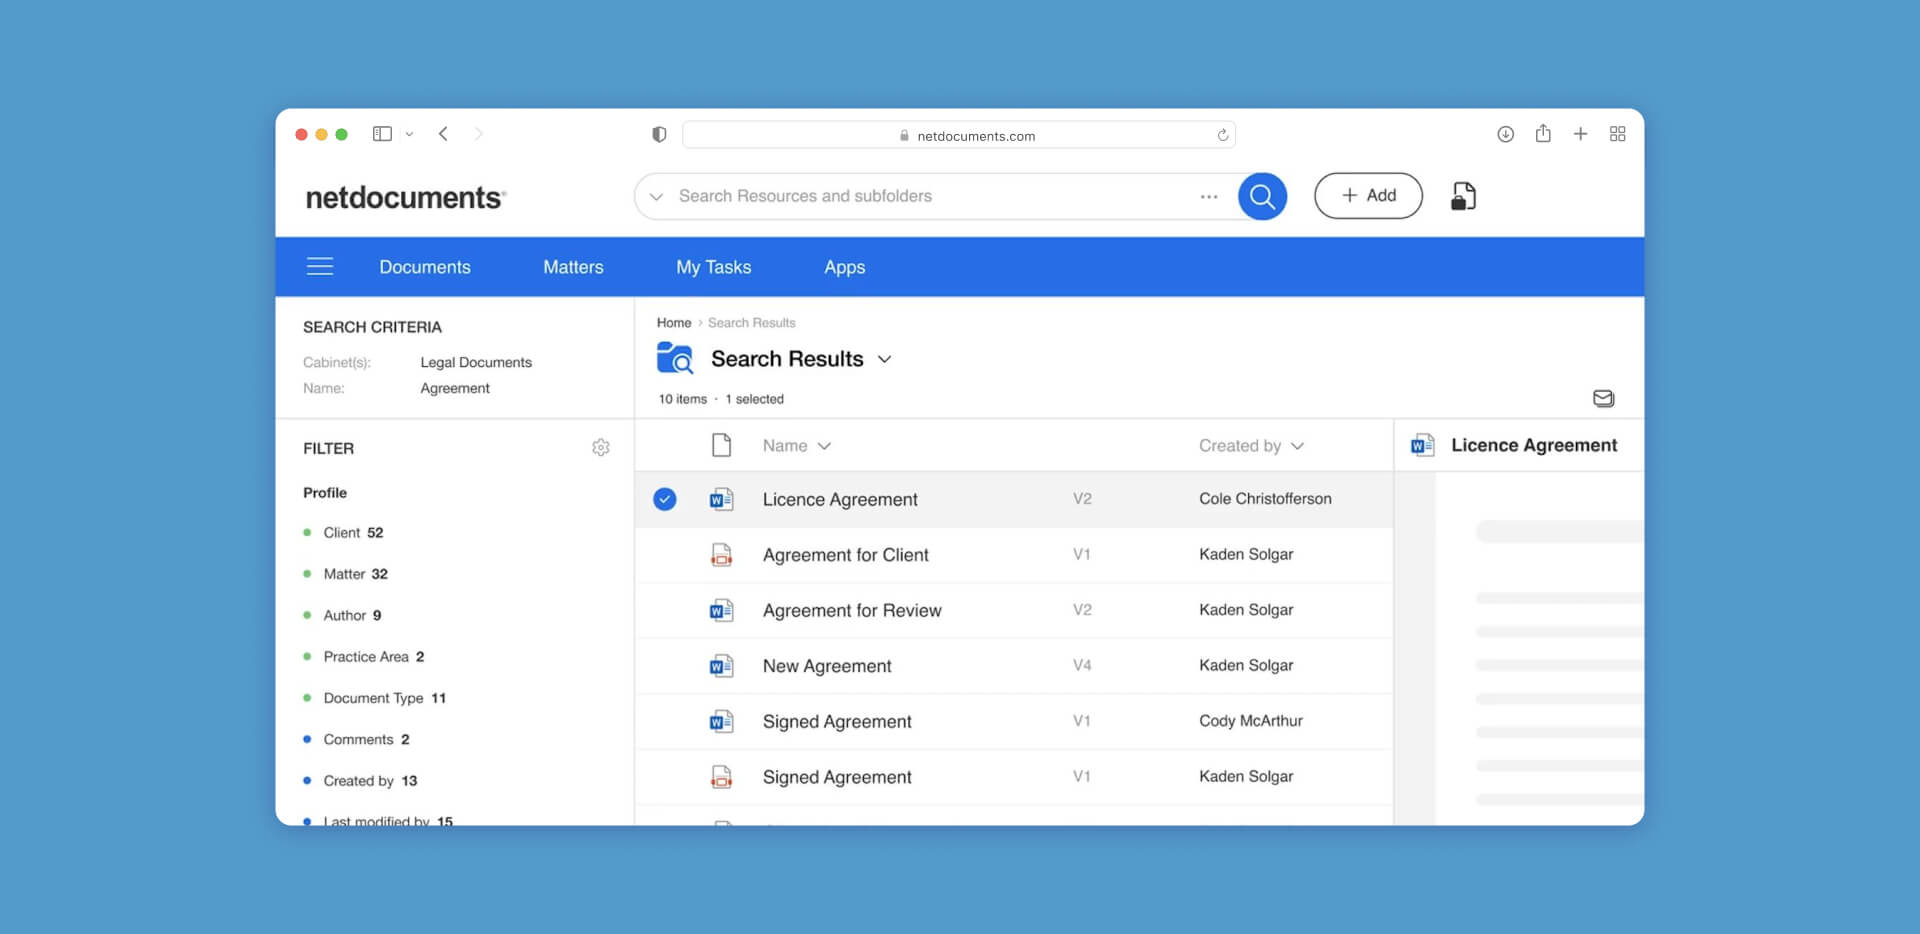This screenshot has width=1920, height=934.
Task: Go to My Tasks tab
Action: (x=713, y=267)
